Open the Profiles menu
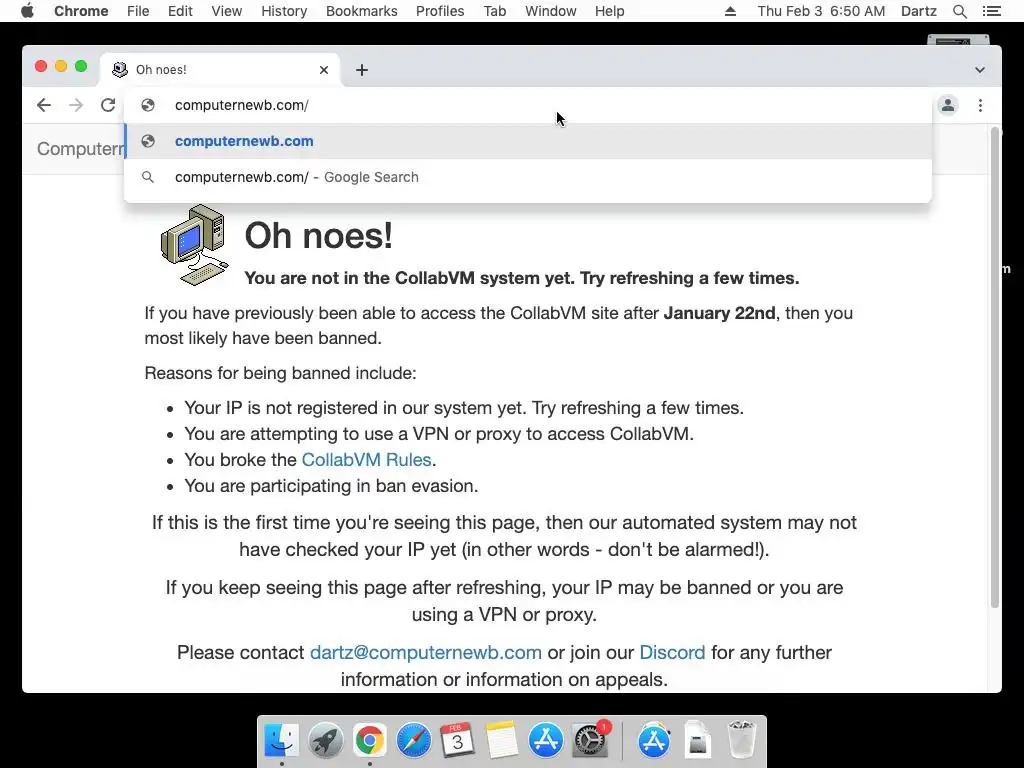The width and height of the screenshot is (1024, 768). (x=440, y=11)
